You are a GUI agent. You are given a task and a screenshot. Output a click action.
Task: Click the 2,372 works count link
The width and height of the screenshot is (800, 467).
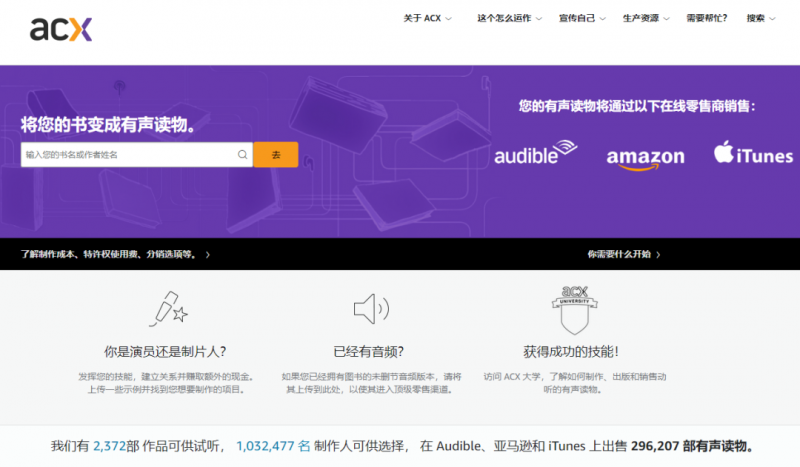[110, 446]
